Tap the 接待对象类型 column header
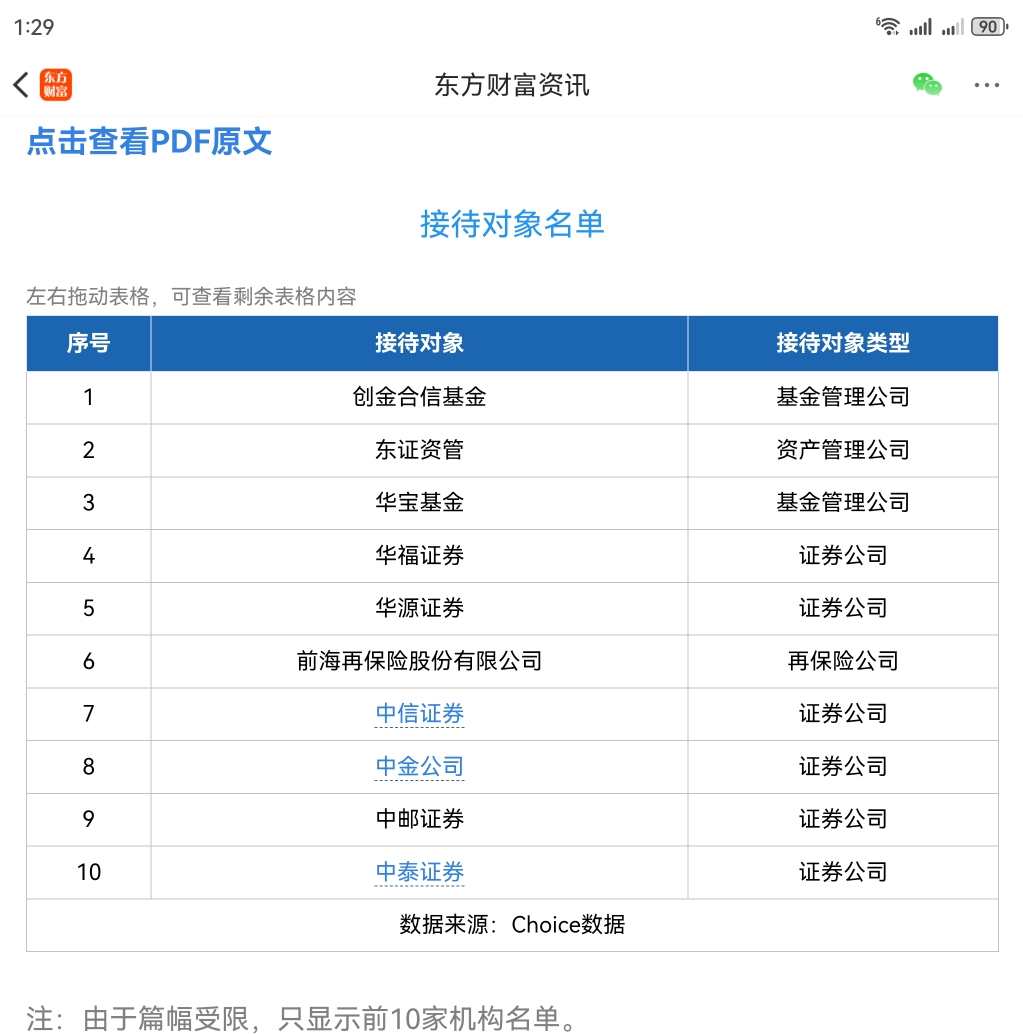 (843, 343)
